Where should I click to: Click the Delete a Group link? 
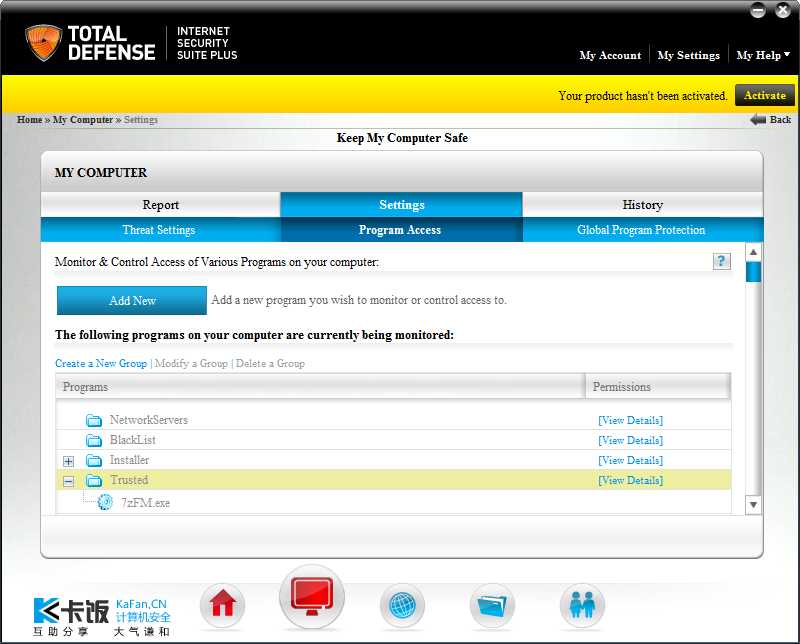coord(270,363)
